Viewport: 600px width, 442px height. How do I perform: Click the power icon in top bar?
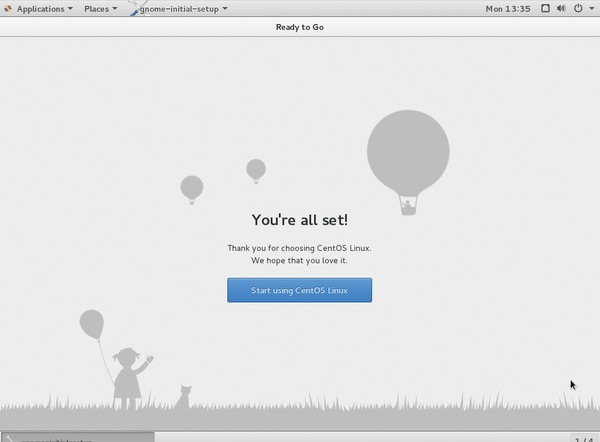(578, 8)
